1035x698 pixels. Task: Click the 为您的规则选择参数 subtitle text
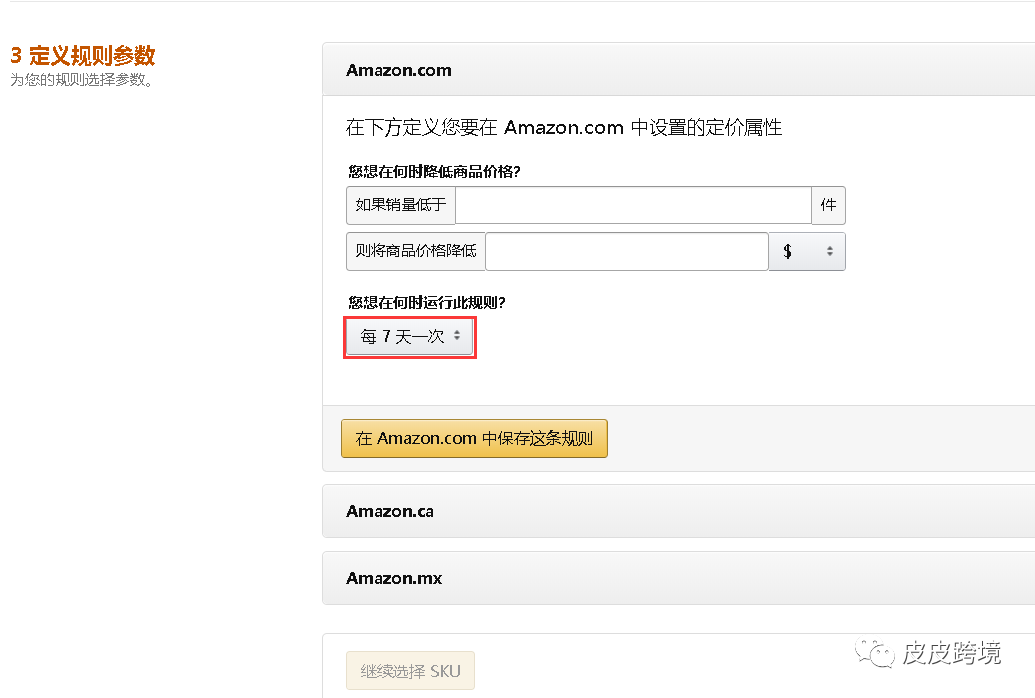pos(82,80)
